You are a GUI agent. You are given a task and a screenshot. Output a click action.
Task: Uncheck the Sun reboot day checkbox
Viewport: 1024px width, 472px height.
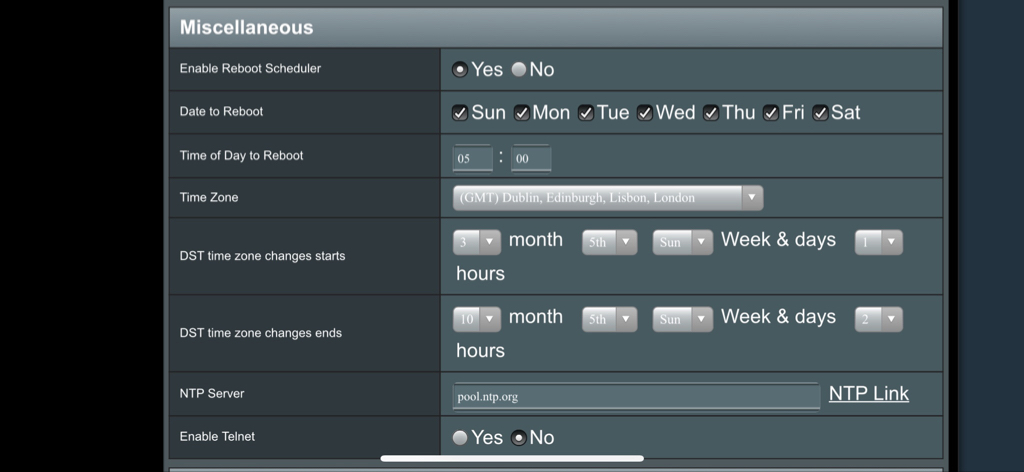(x=460, y=113)
